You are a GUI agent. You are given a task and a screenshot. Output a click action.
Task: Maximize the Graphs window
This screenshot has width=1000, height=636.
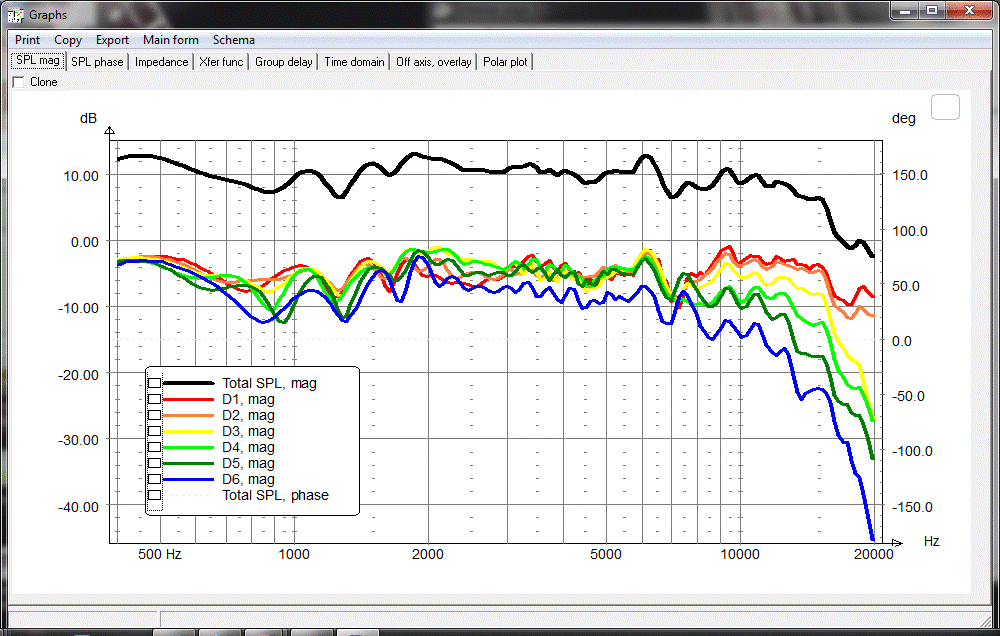click(932, 10)
